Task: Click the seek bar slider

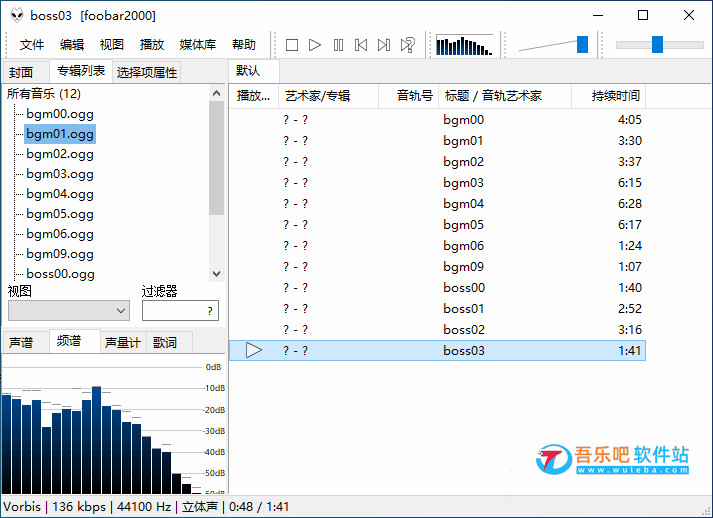Action: [658, 45]
